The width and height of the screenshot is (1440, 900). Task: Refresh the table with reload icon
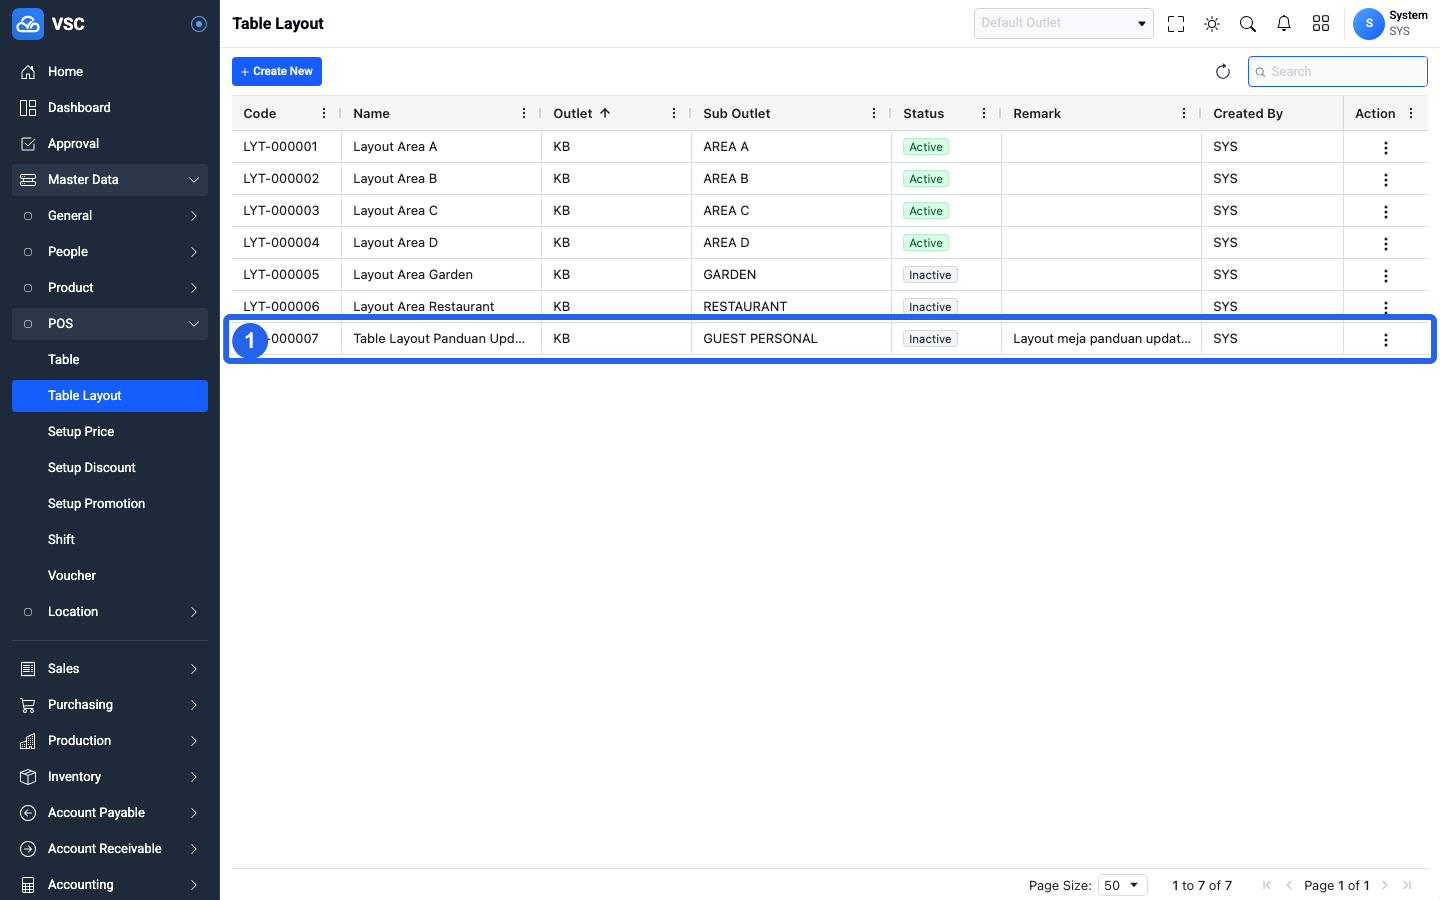(1222, 72)
